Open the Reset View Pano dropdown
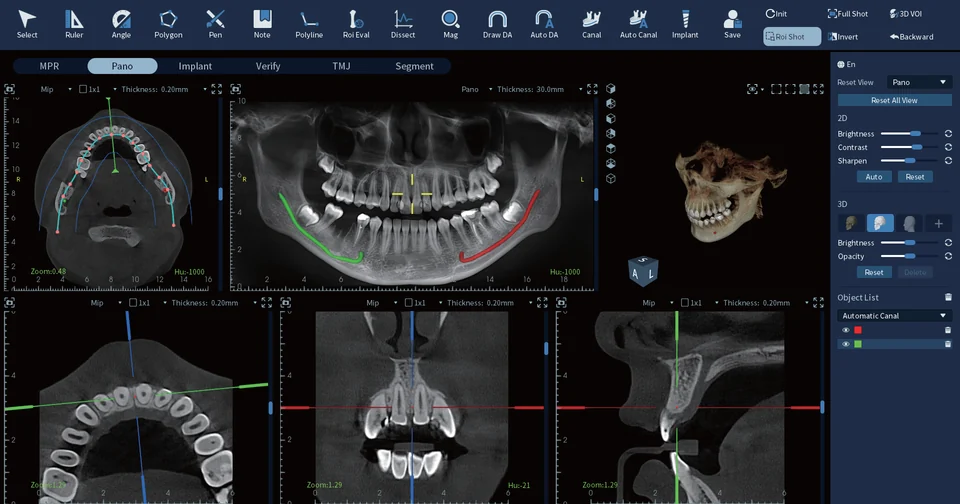This screenshot has height=504, width=960. [919, 82]
